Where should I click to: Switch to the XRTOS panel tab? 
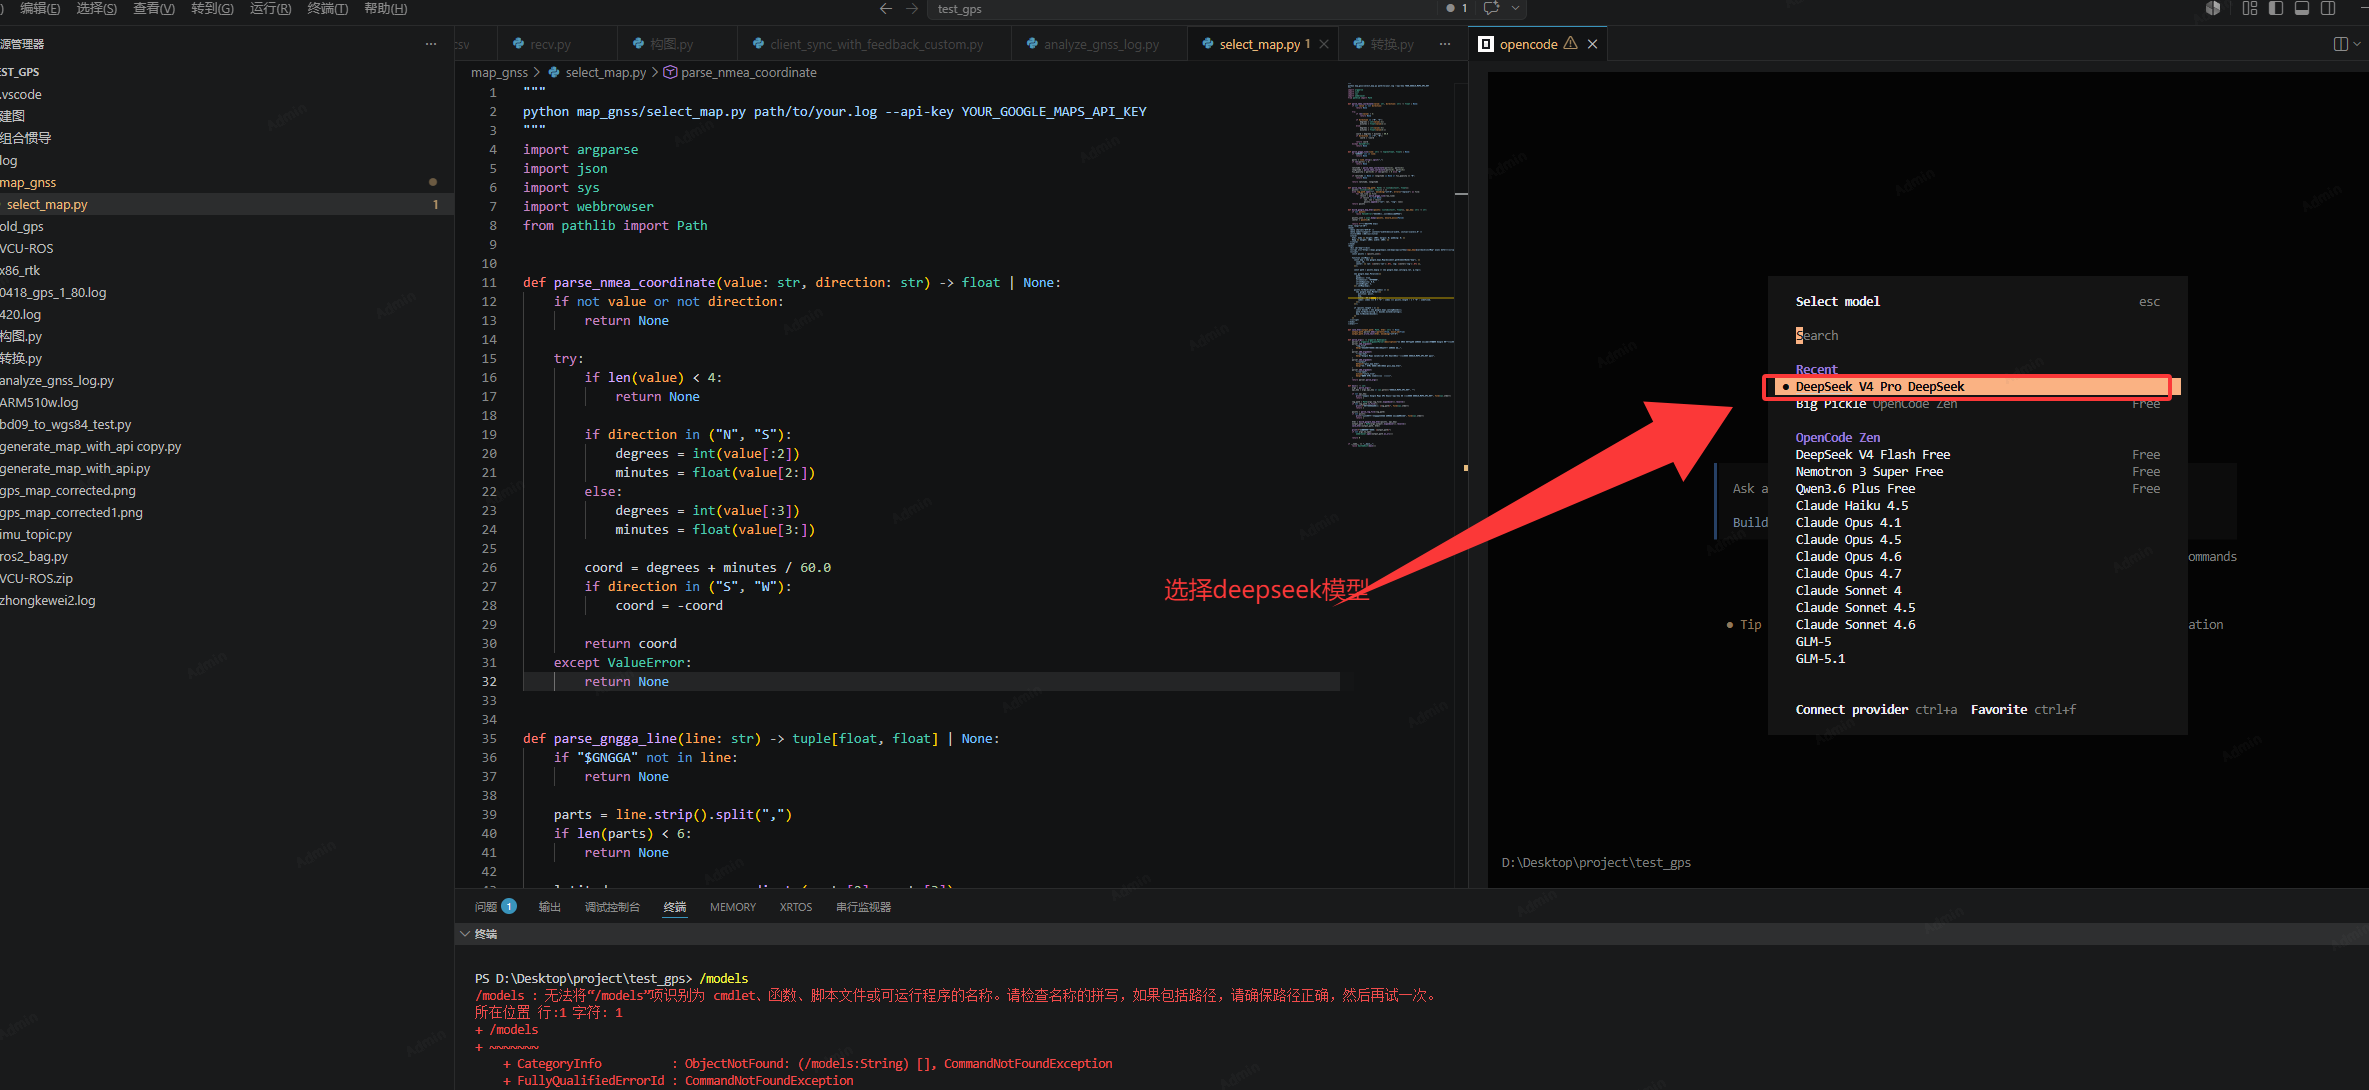796,906
